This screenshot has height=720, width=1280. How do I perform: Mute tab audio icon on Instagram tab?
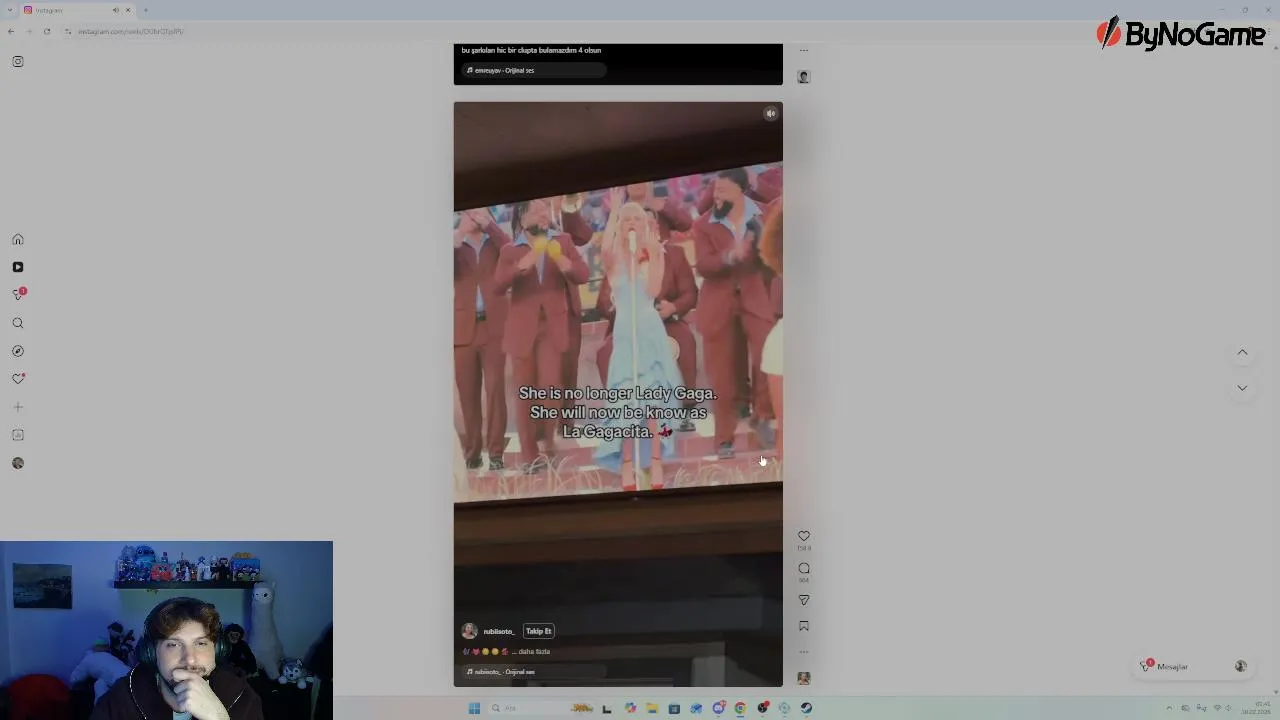(x=116, y=10)
